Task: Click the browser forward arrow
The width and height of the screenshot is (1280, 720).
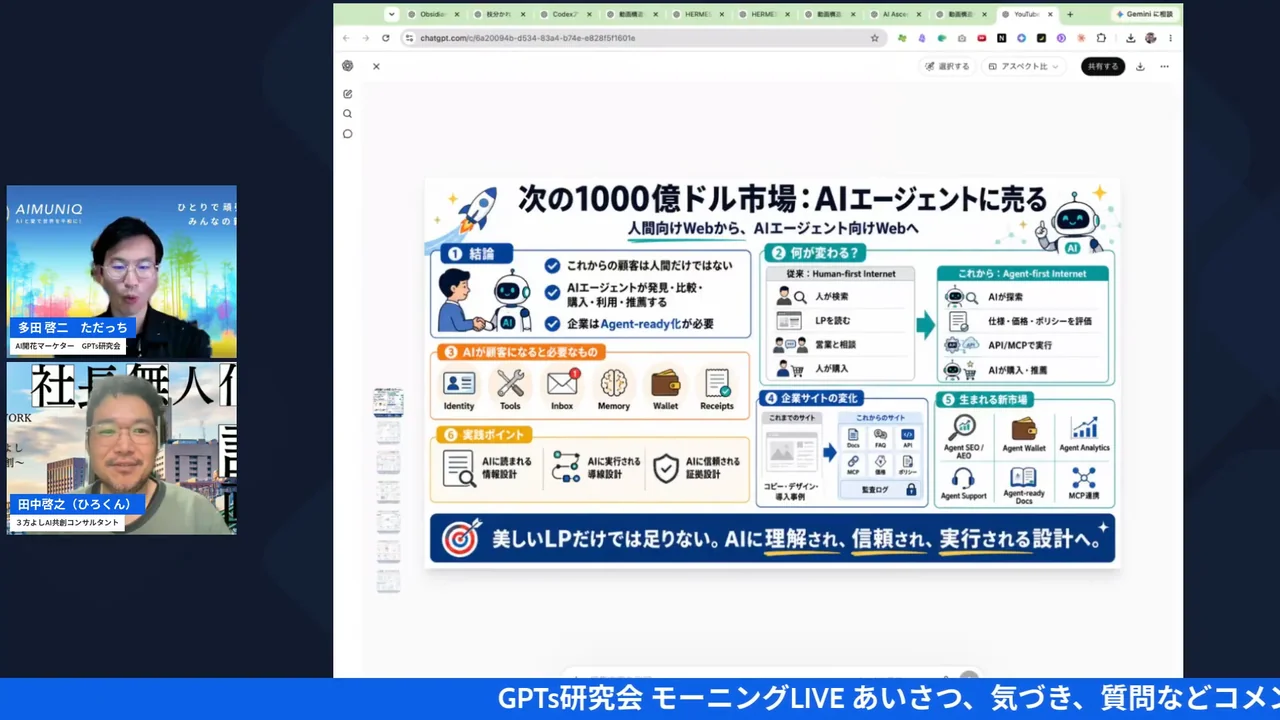Action: (x=366, y=38)
